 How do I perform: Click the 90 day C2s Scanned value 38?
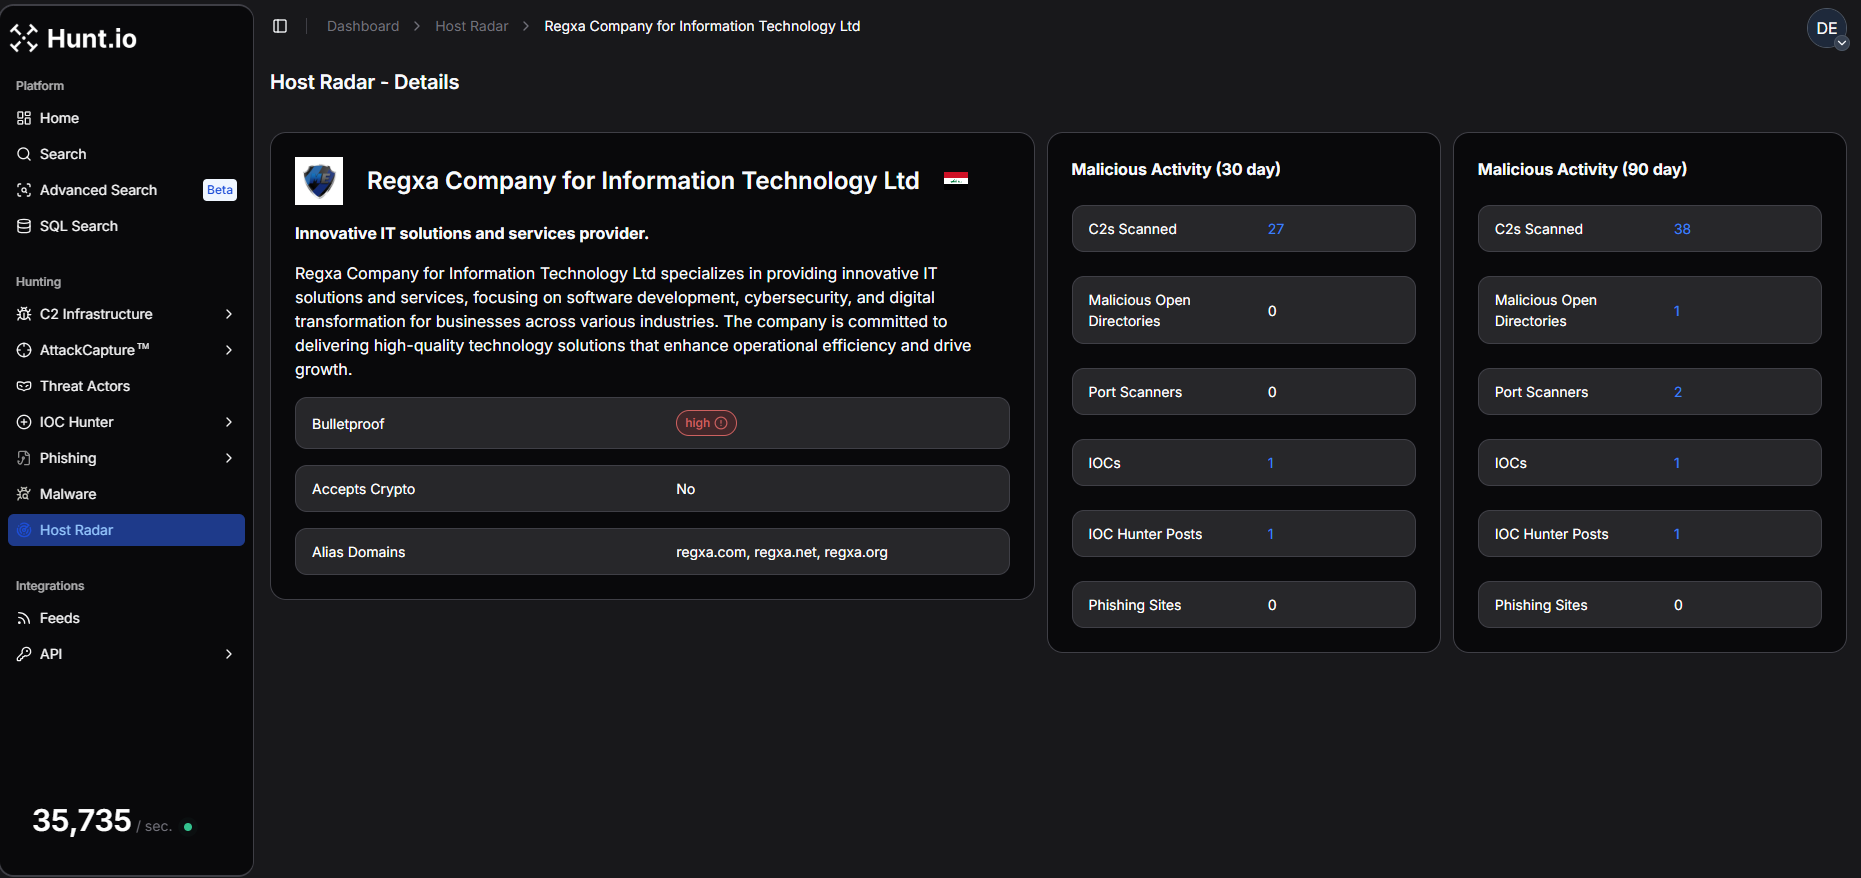(1682, 229)
